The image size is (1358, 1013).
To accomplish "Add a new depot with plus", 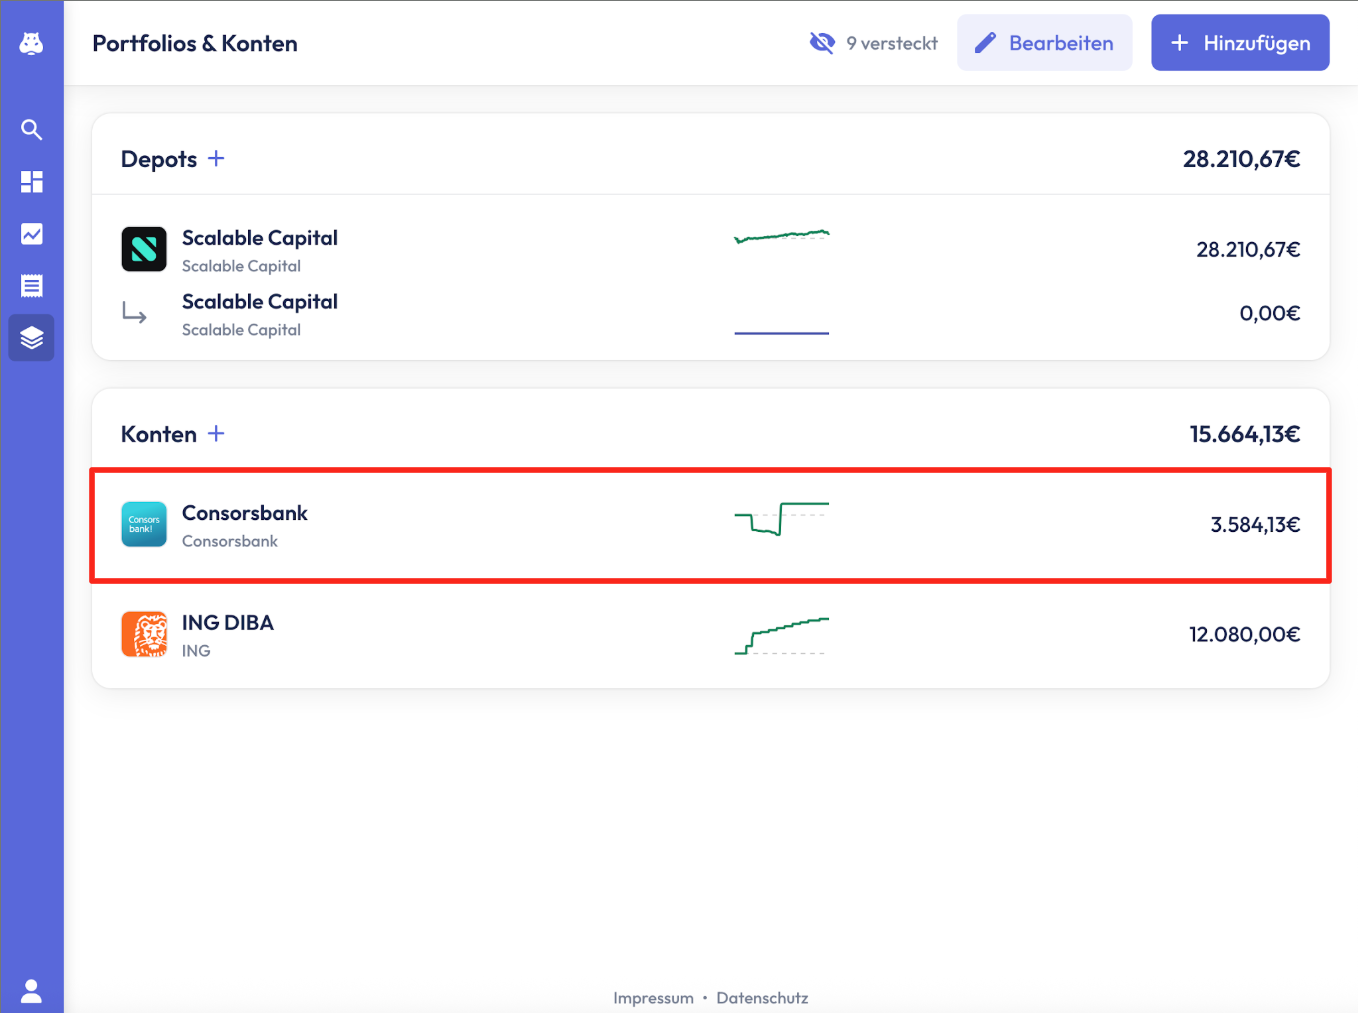I will point(216,159).
